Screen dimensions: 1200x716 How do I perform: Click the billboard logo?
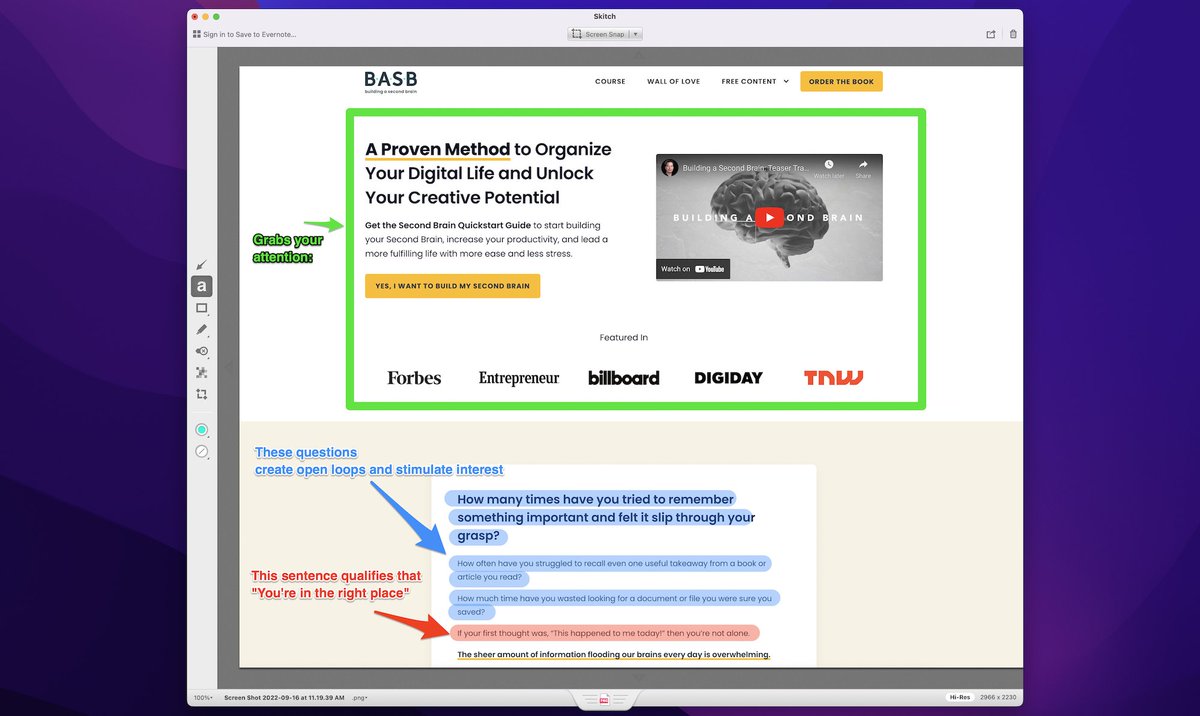tap(623, 378)
